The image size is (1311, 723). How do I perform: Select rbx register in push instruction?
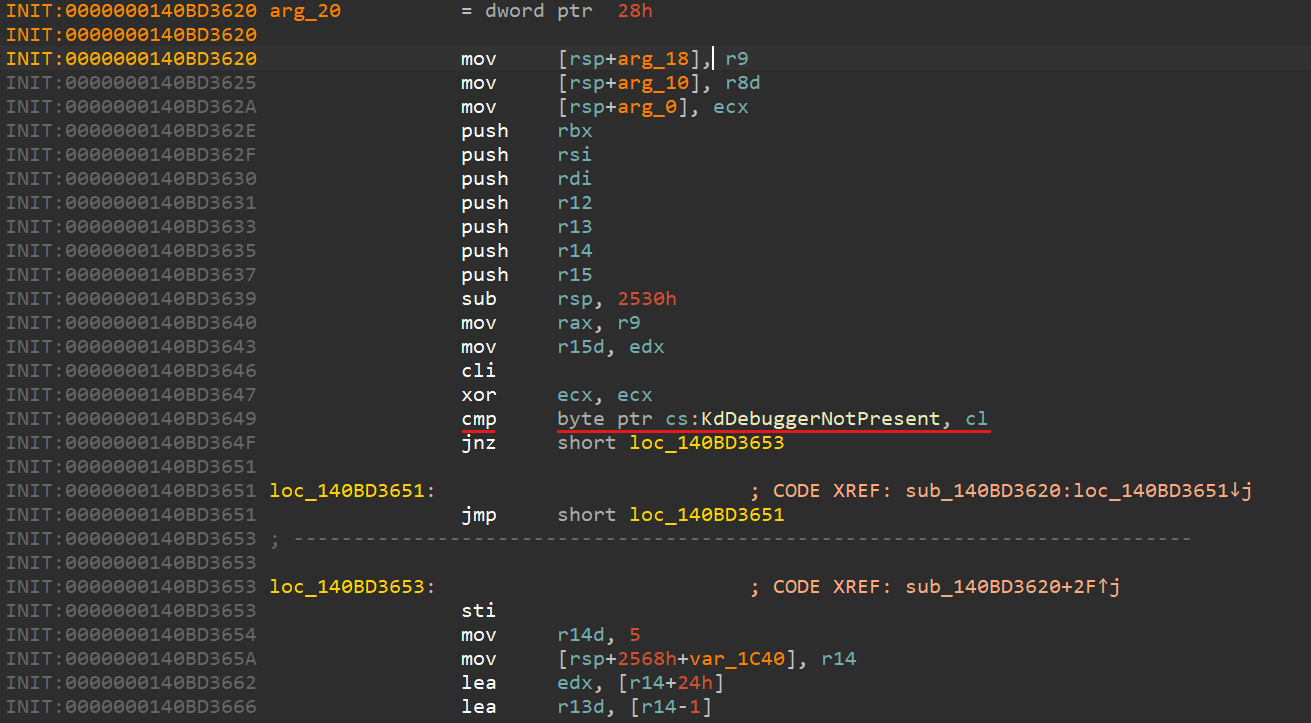(575, 131)
